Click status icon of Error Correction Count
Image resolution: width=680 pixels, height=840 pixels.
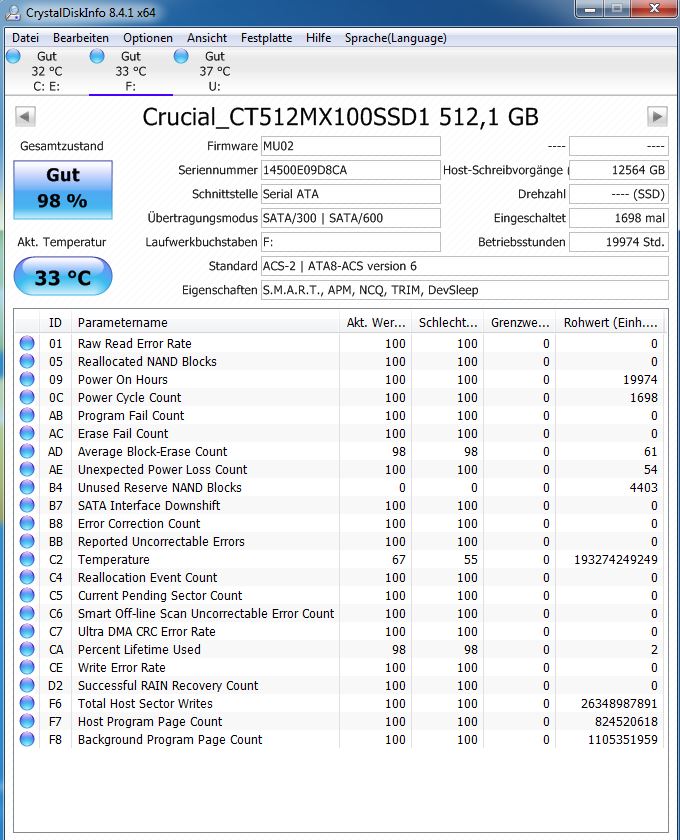click(27, 523)
